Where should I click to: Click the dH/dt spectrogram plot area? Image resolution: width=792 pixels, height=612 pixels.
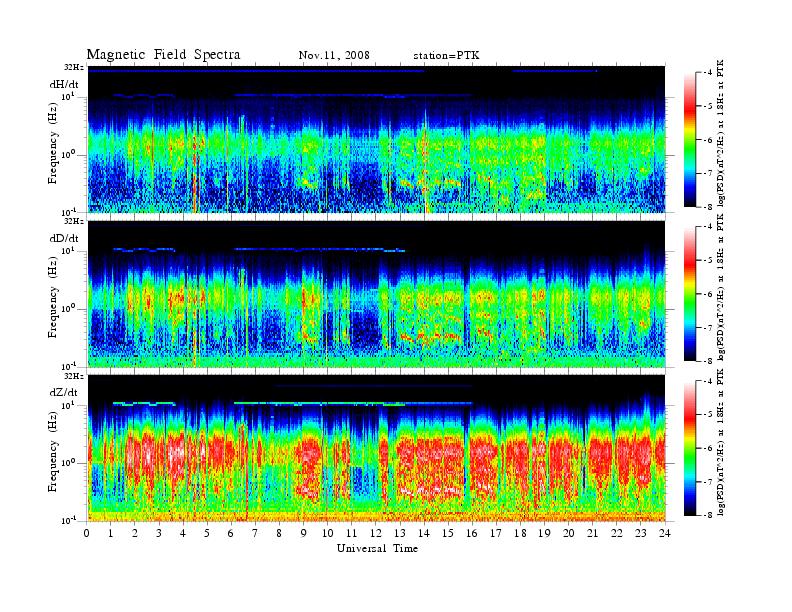[x=377, y=139]
